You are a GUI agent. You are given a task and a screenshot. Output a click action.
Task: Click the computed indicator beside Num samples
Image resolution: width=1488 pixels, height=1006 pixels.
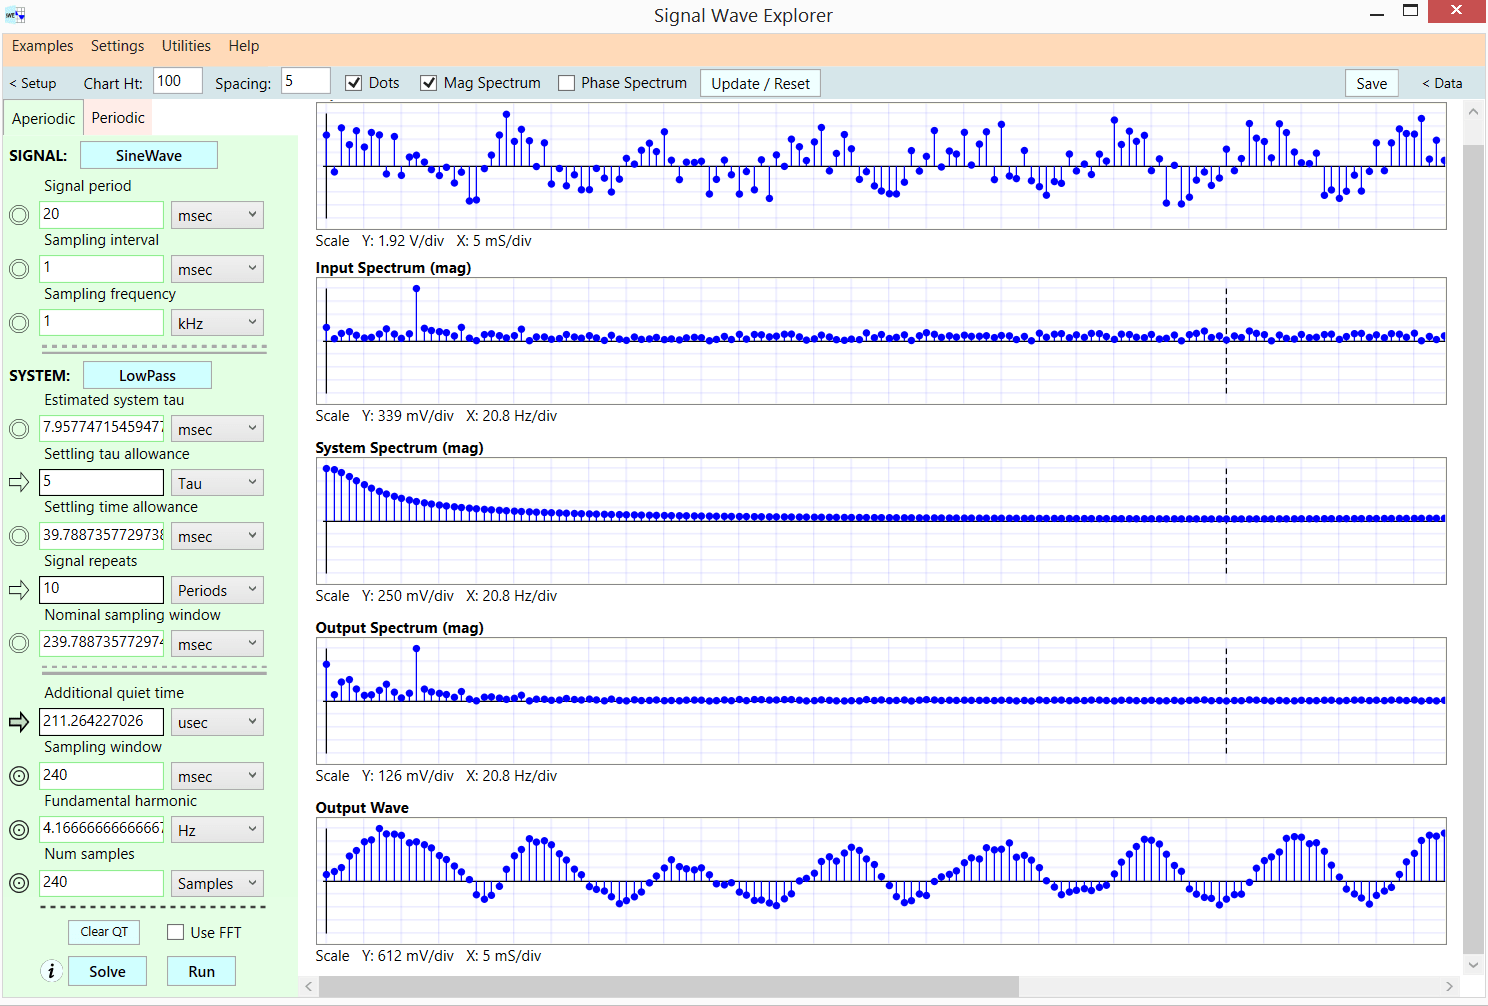[x=18, y=883]
